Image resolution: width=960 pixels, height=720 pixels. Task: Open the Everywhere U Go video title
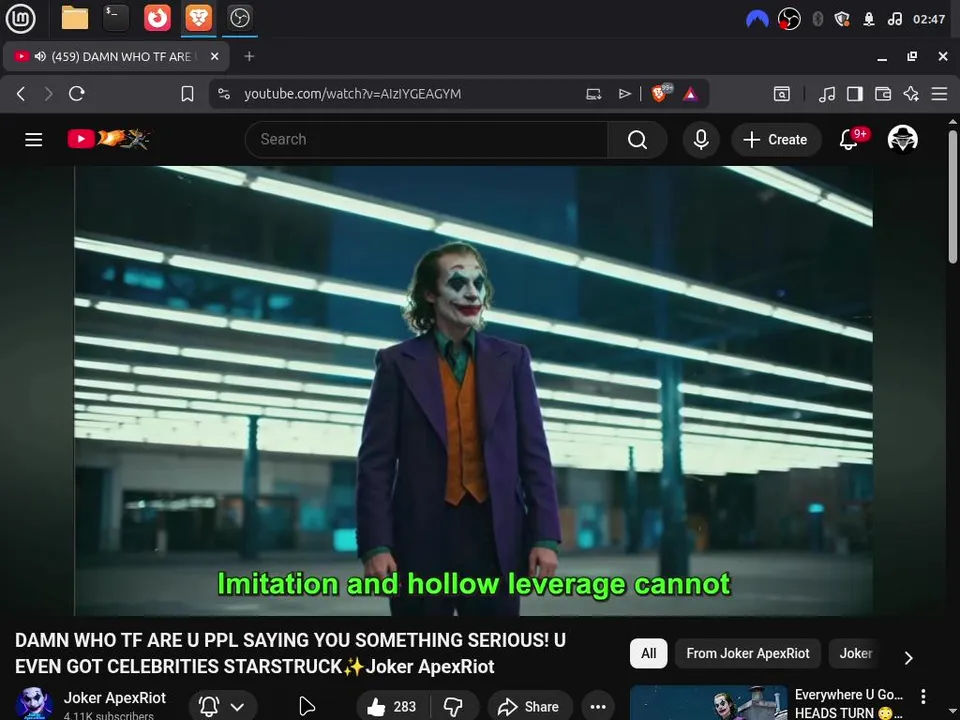click(849, 703)
